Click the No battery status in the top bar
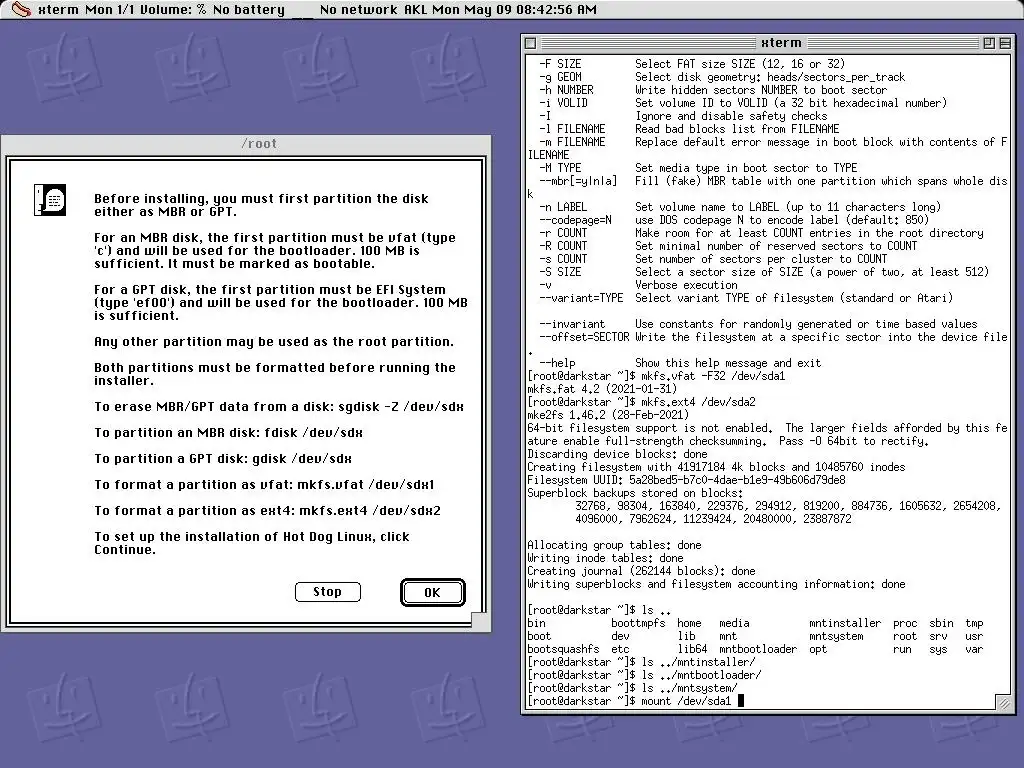The image size is (1024, 768). pyautogui.click(x=249, y=10)
